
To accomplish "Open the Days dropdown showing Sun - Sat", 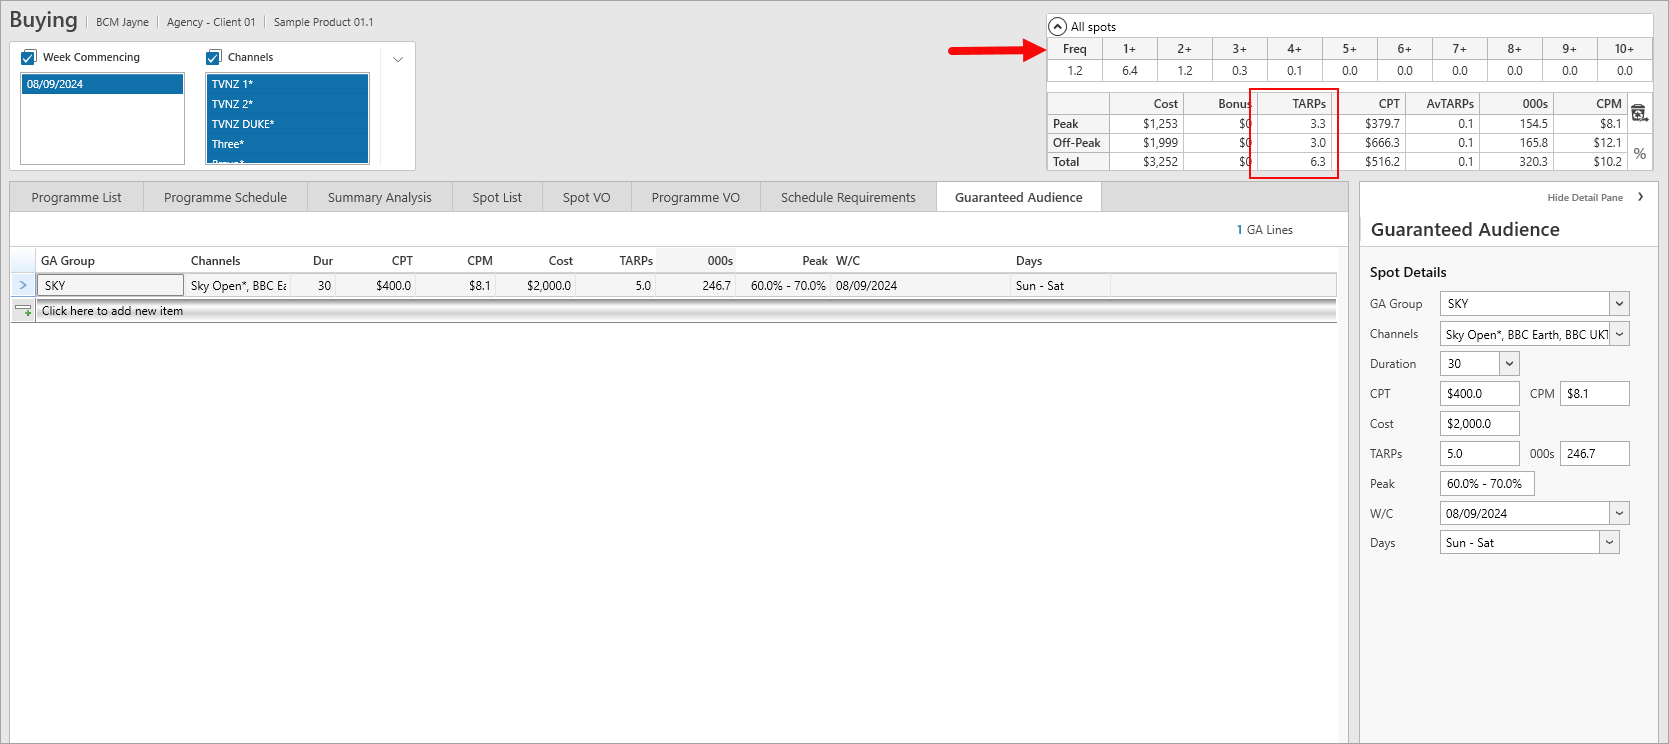I will tap(1609, 542).
